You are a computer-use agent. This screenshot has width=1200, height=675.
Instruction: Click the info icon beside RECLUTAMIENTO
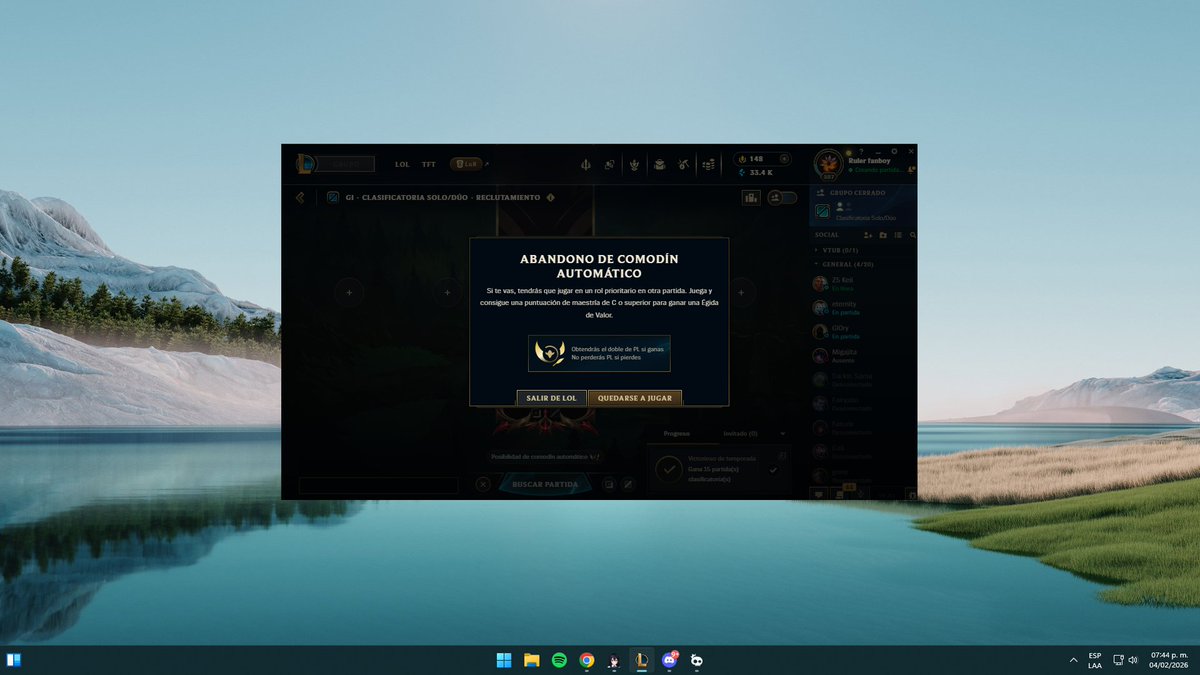tap(550, 197)
